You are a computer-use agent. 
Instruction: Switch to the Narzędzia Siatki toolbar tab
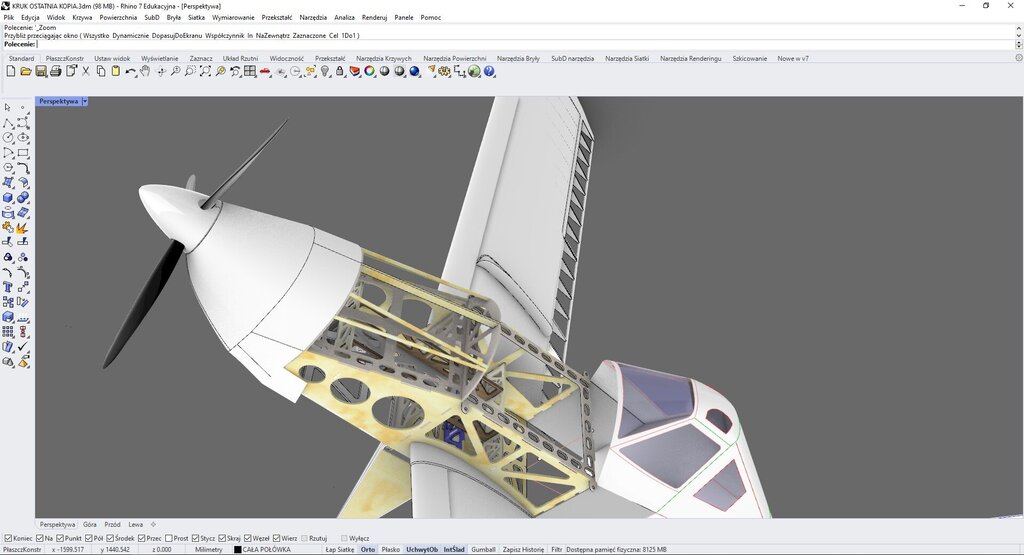point(627,58)
